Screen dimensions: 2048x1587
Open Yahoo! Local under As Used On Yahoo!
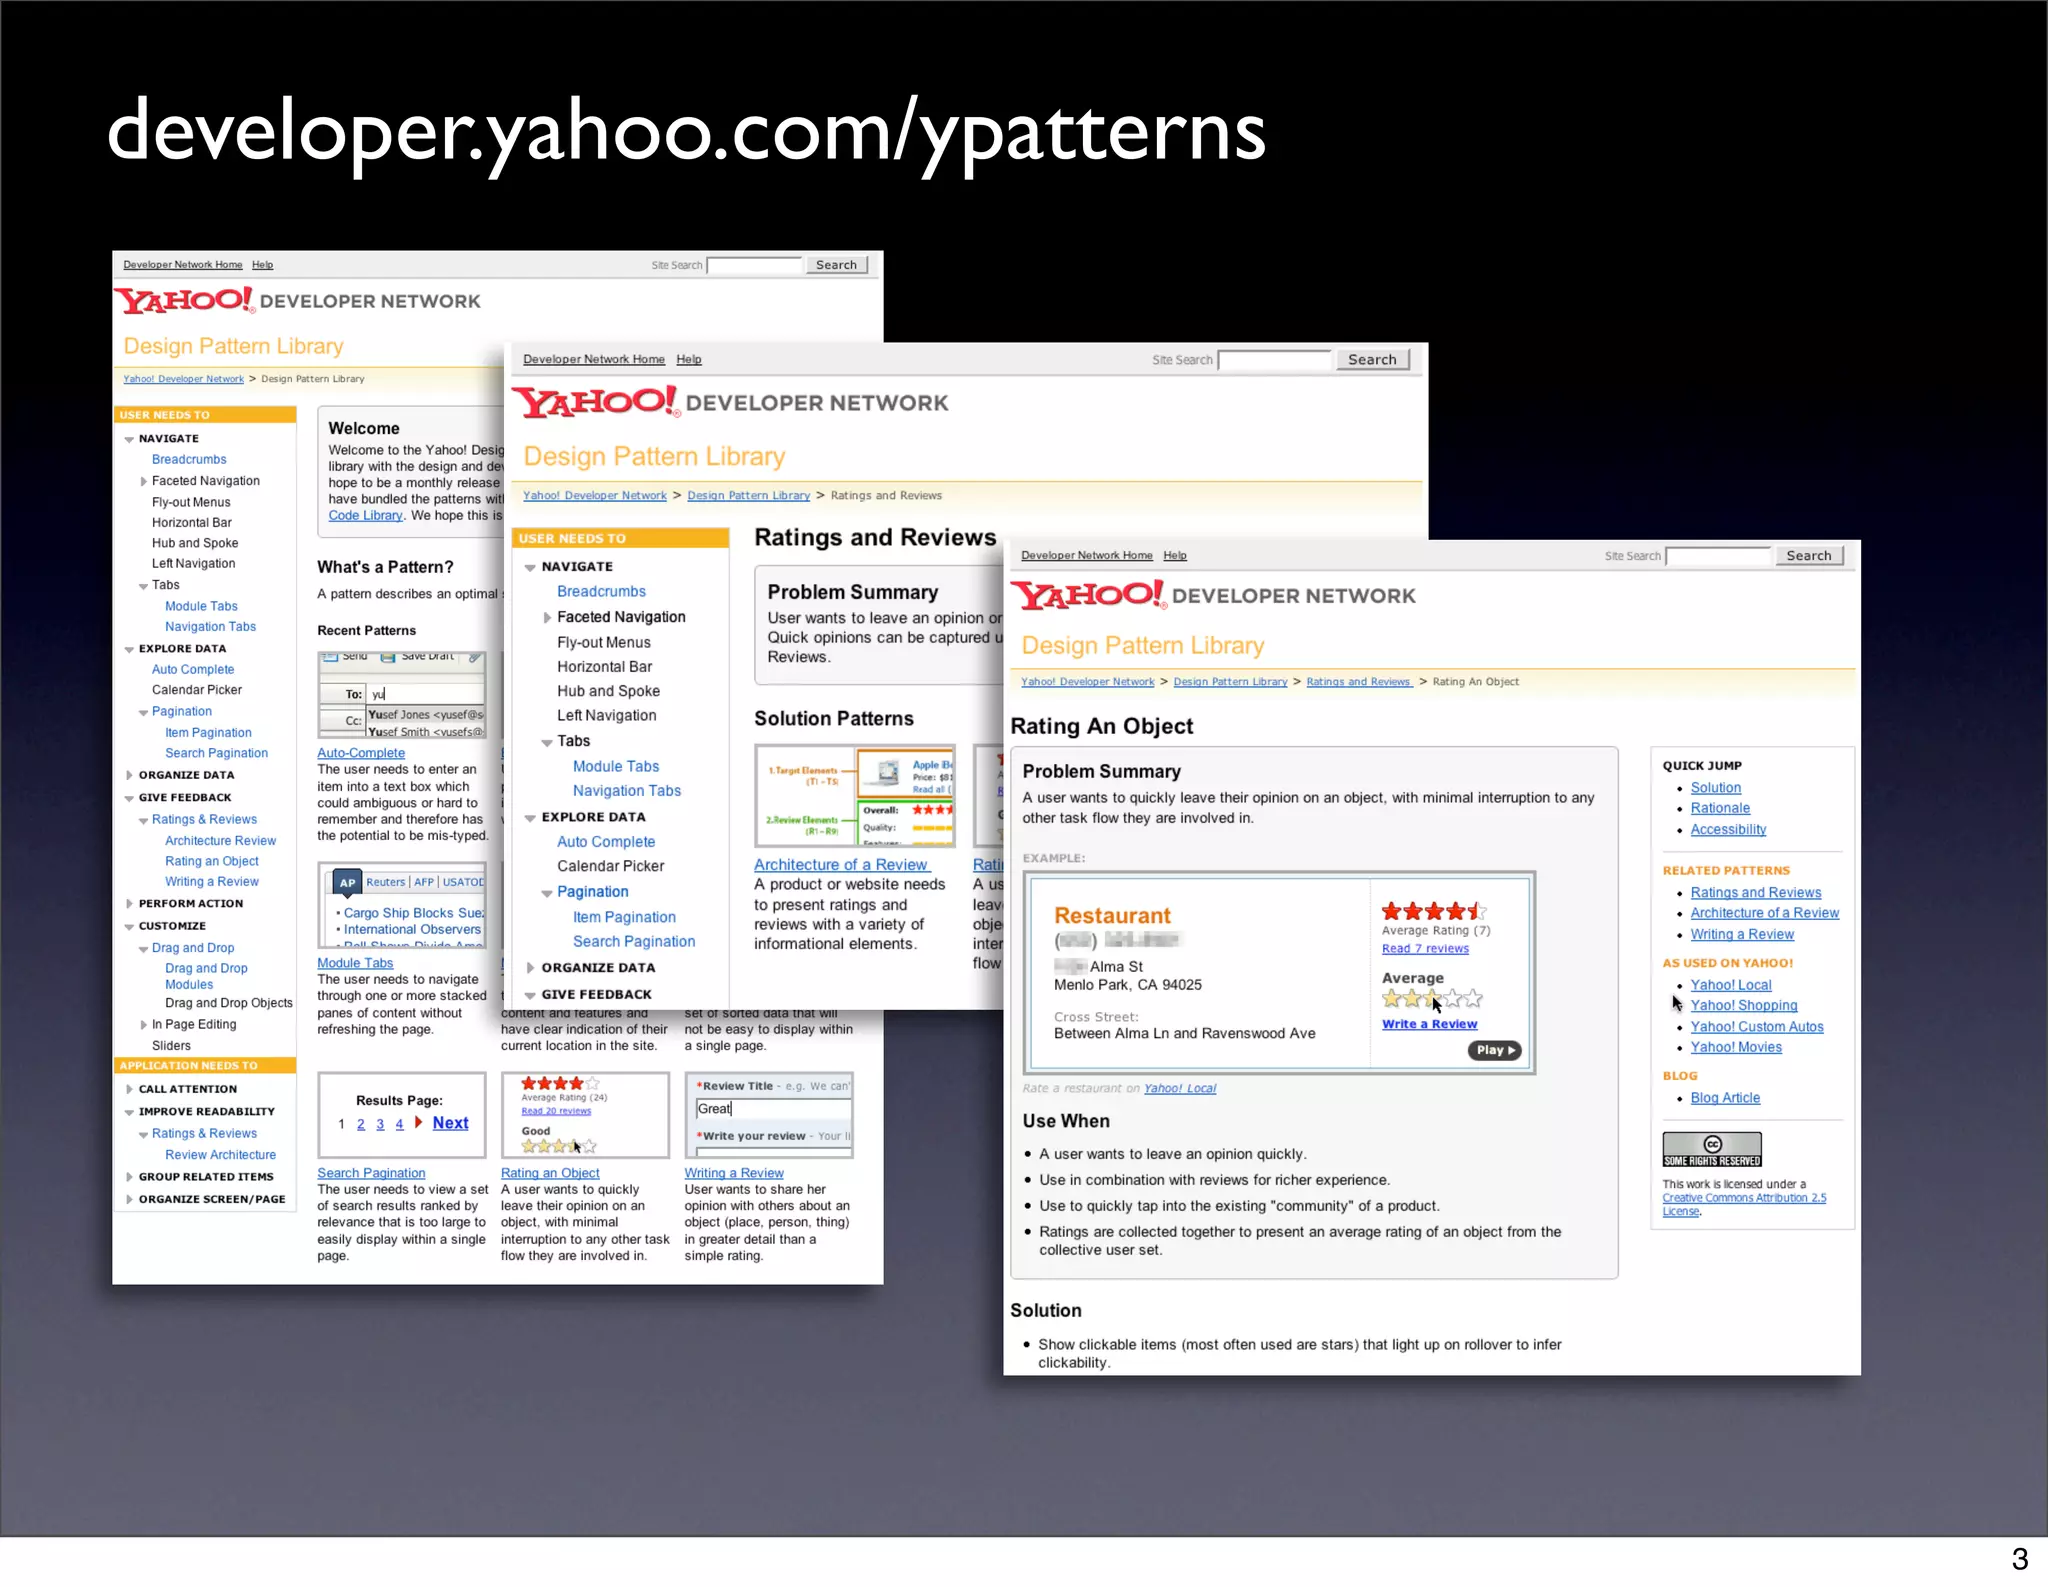click(x=1731, y=985)
